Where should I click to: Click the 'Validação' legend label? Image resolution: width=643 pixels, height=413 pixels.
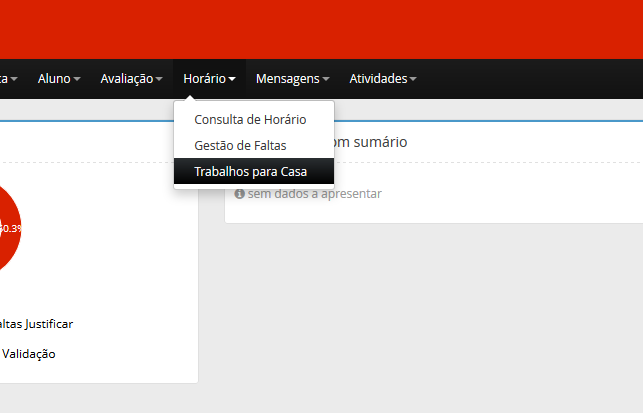(x=29, y=353)
